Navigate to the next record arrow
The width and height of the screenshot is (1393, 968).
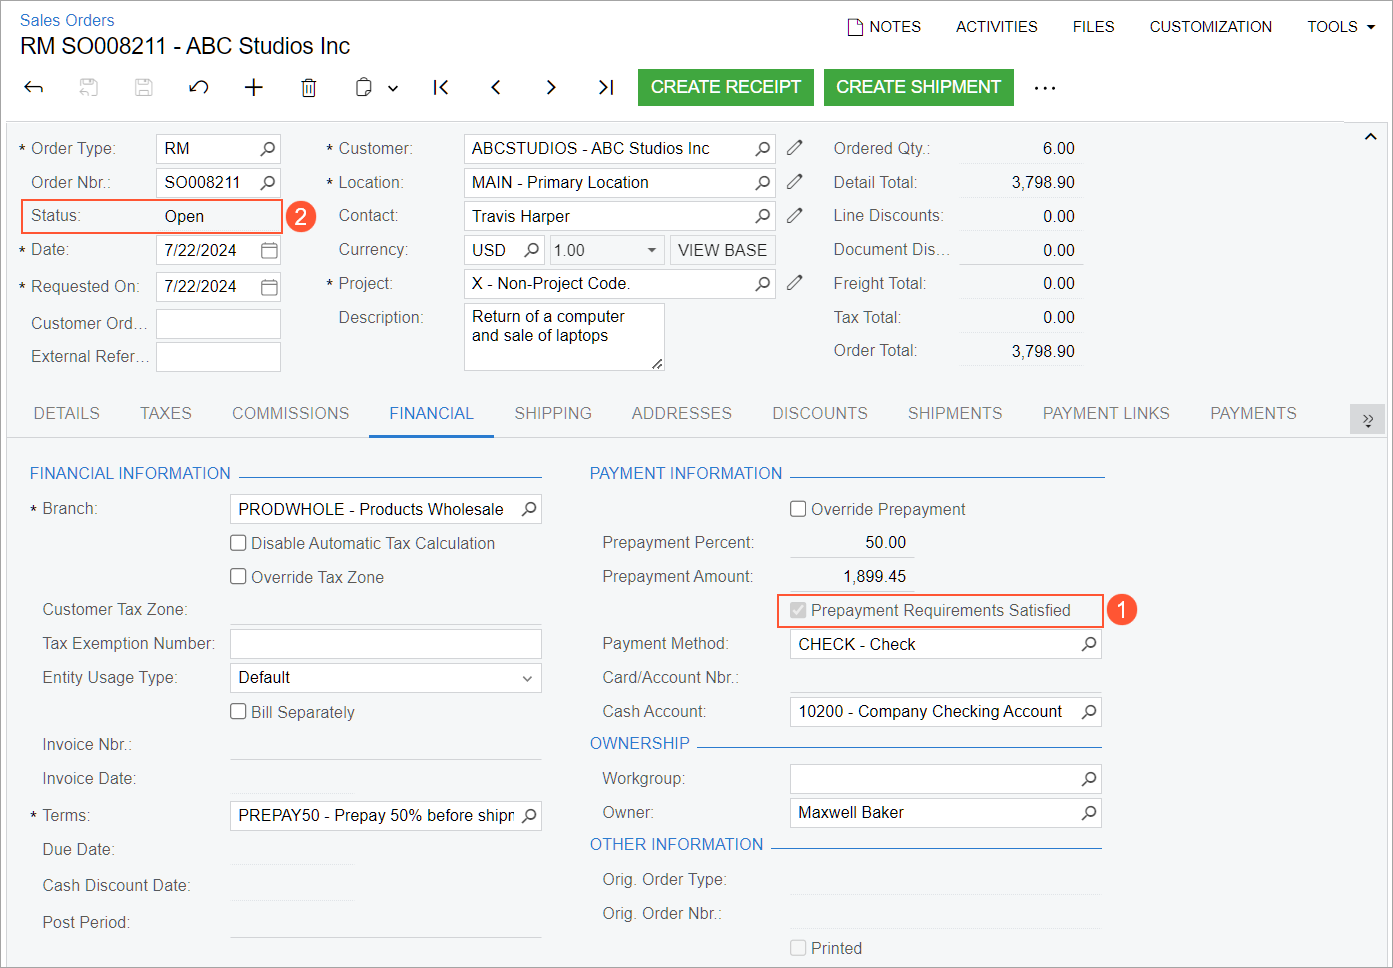[551, 88]
